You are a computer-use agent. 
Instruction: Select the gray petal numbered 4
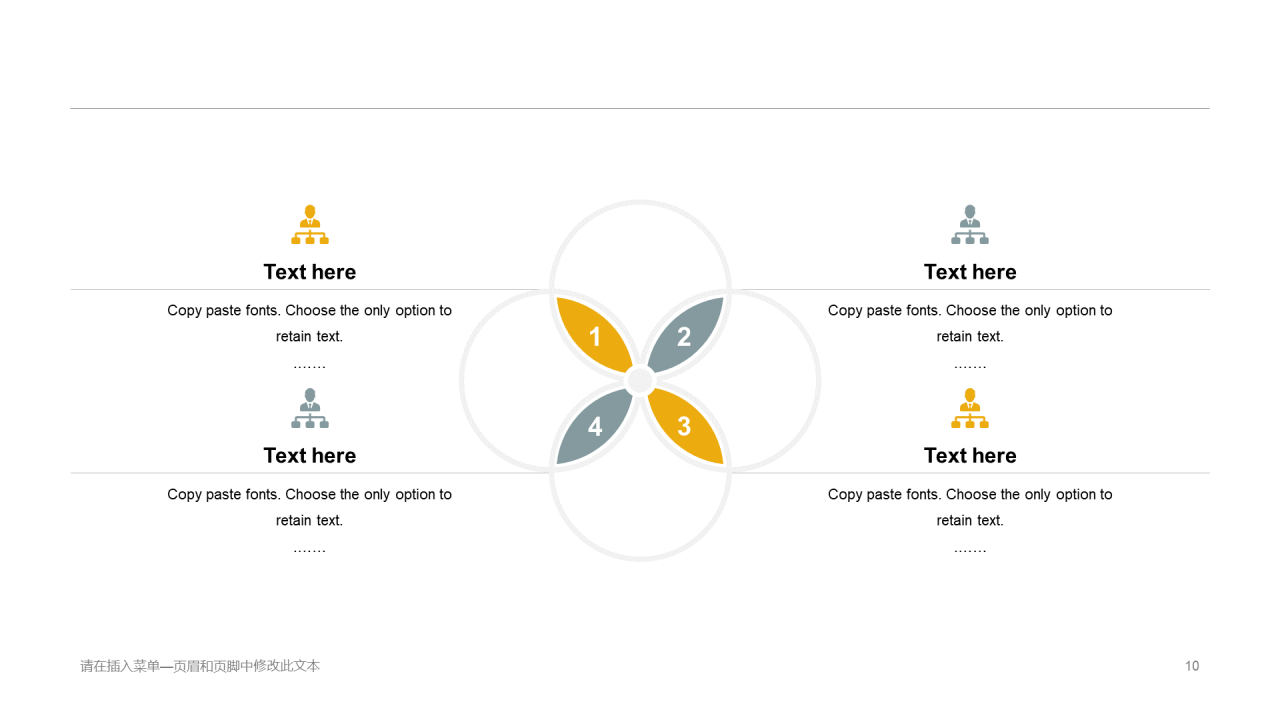coord(594,427)
